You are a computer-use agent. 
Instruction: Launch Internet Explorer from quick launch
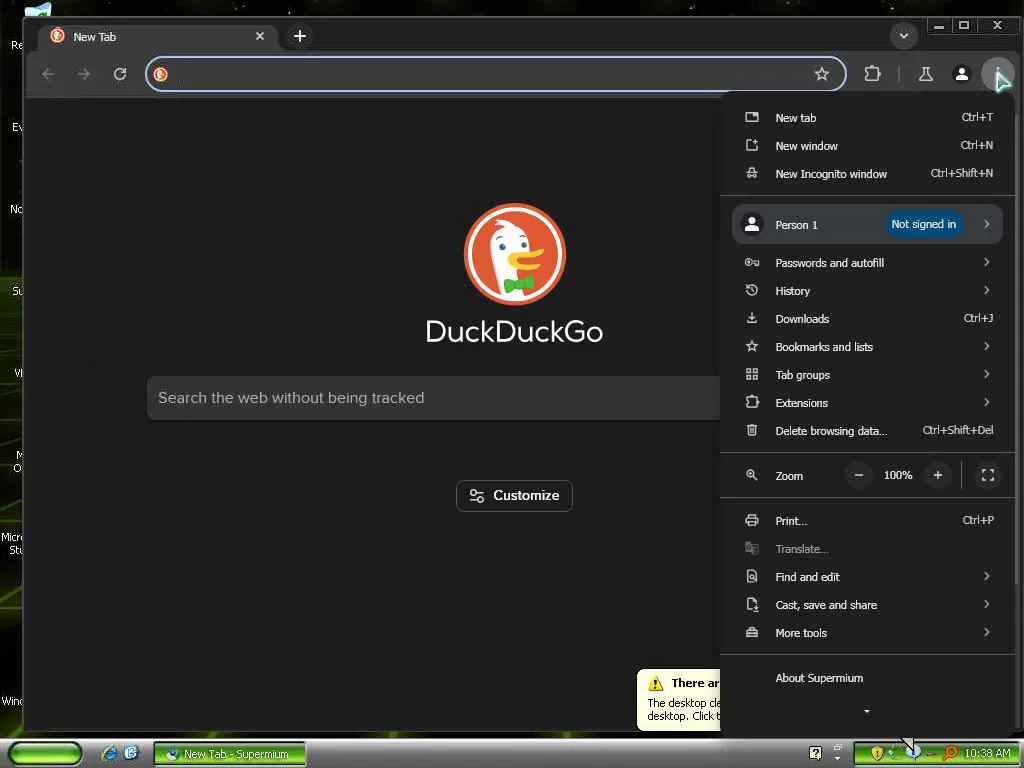(110, 754)
